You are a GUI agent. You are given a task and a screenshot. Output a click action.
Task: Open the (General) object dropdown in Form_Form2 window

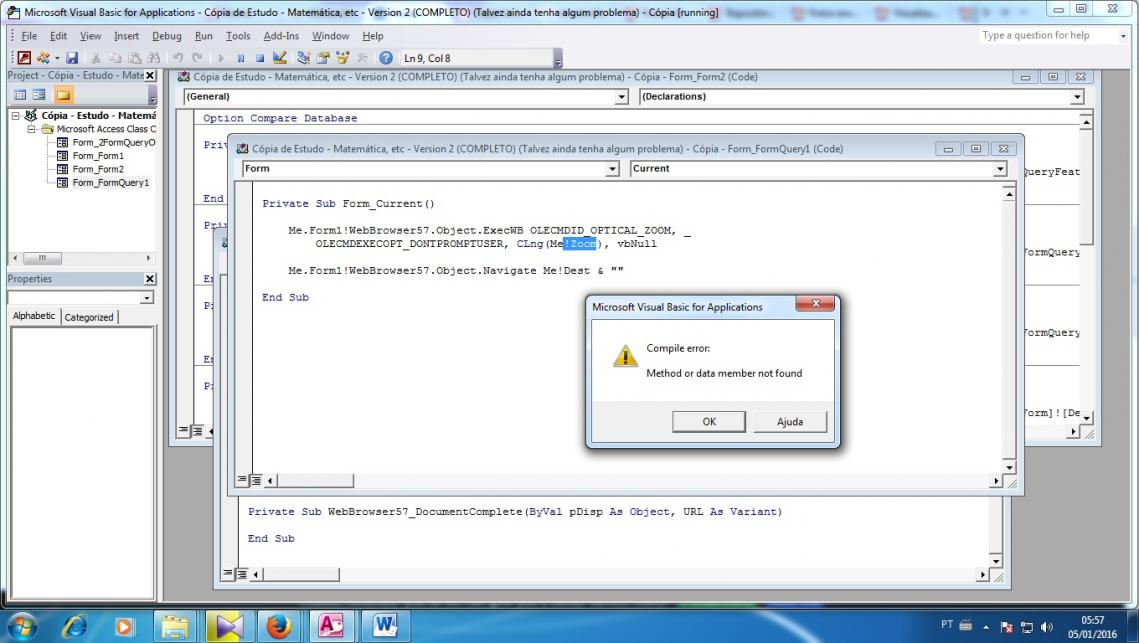pyautogui.click(x=621, y=97)
